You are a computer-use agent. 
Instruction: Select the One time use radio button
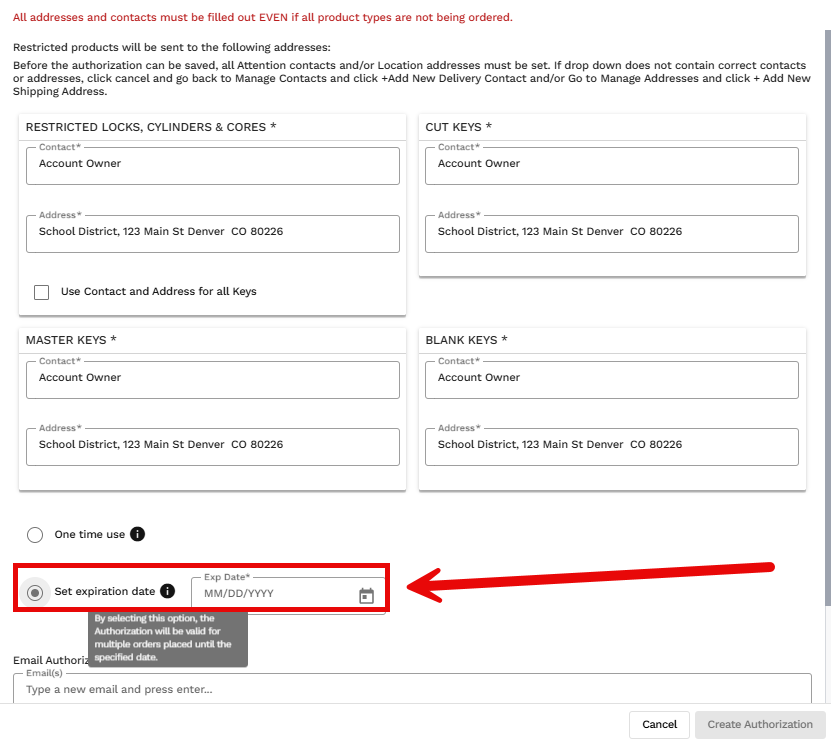[x=35, y=535]
